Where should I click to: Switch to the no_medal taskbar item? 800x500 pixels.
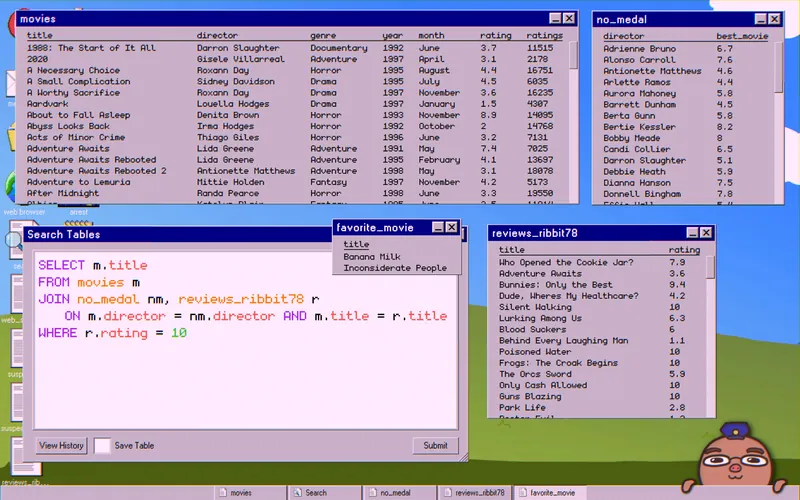pyautogui.click(x=399, y=493)
